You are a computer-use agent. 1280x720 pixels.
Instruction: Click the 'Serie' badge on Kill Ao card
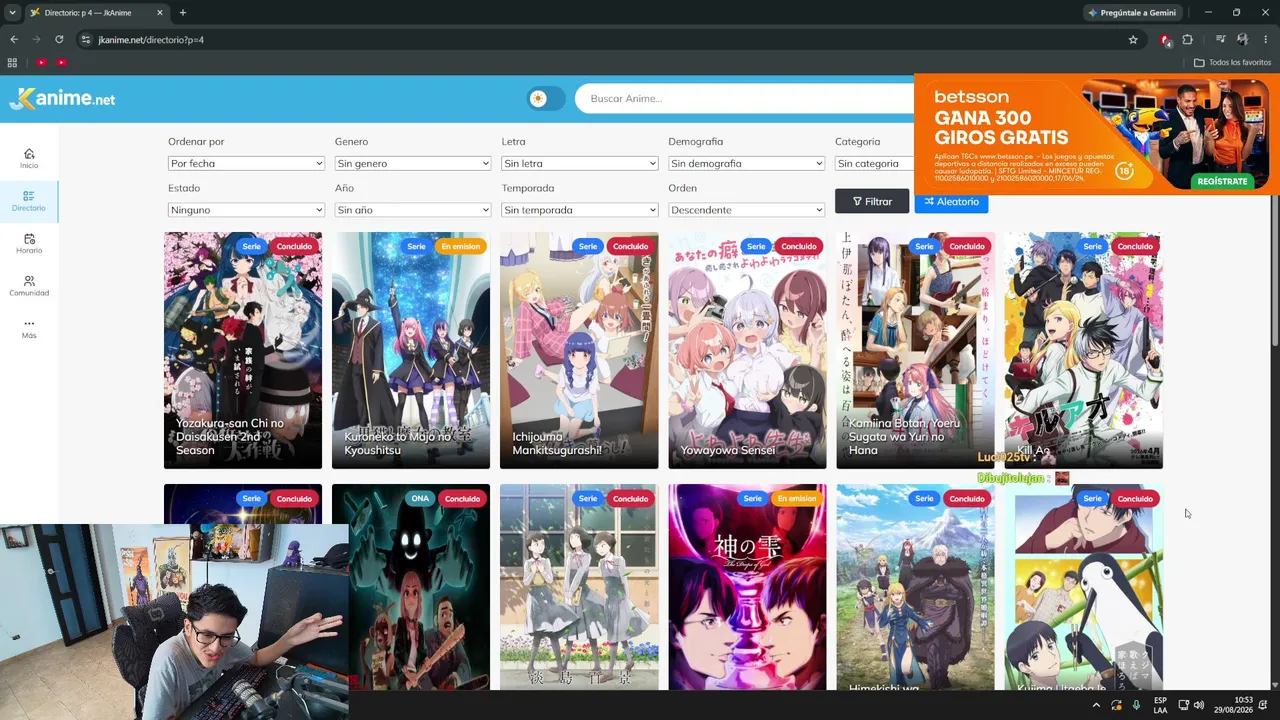click(x=1092, y=246)
